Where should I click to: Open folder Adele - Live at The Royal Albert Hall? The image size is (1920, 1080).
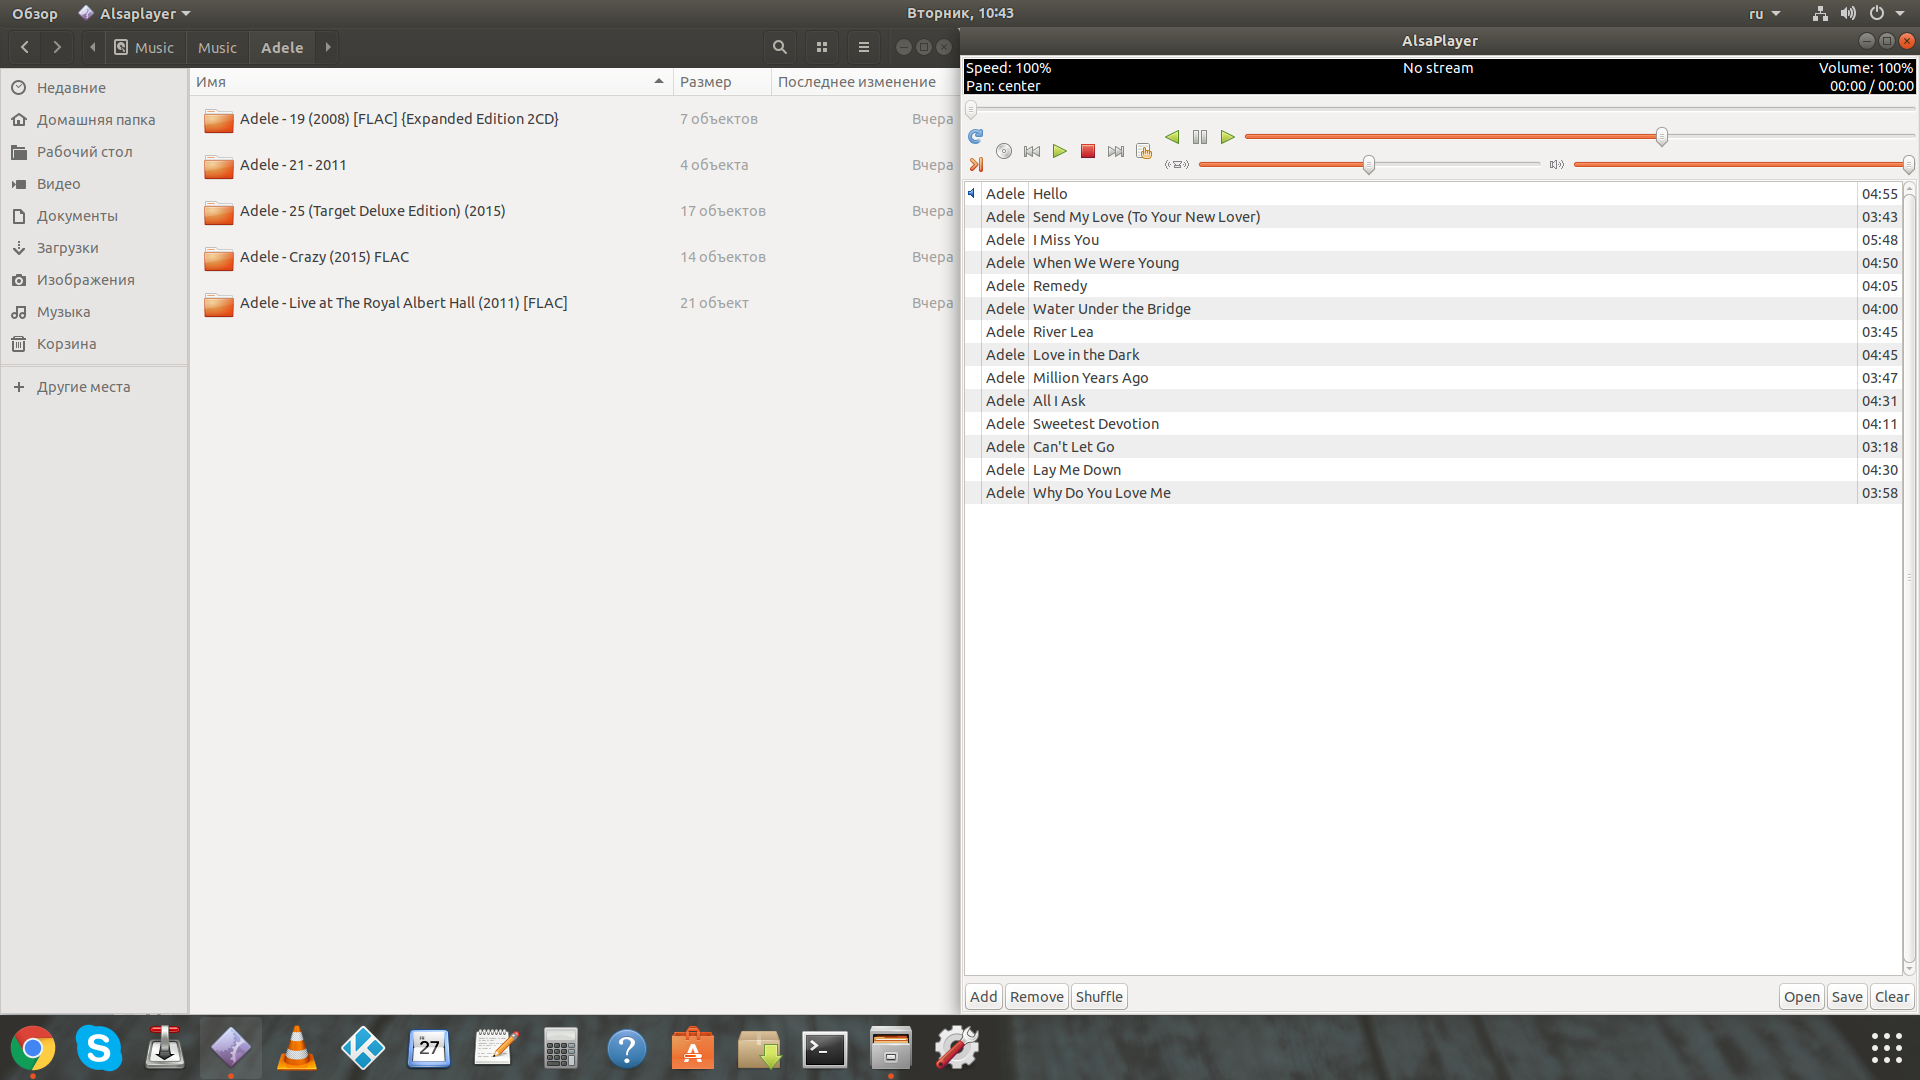[x=574, y=303]
